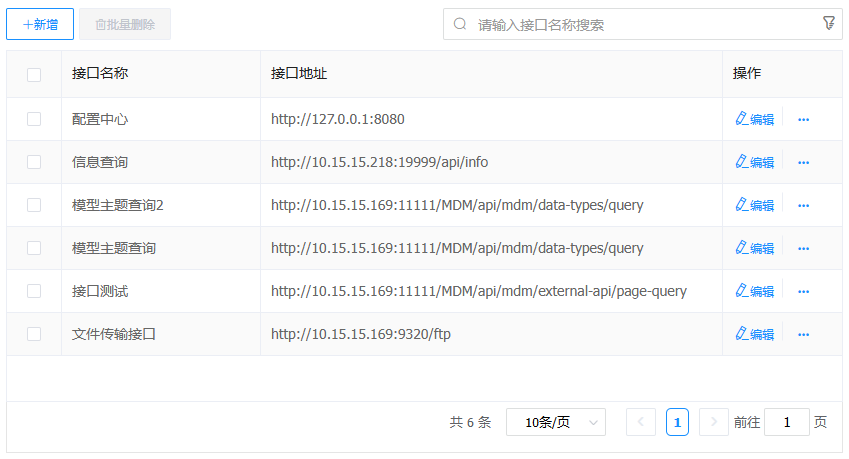This screenshot has height=459, width=849.
Task: Click the filter funnel icon in search bar
Action: [828, 23]
